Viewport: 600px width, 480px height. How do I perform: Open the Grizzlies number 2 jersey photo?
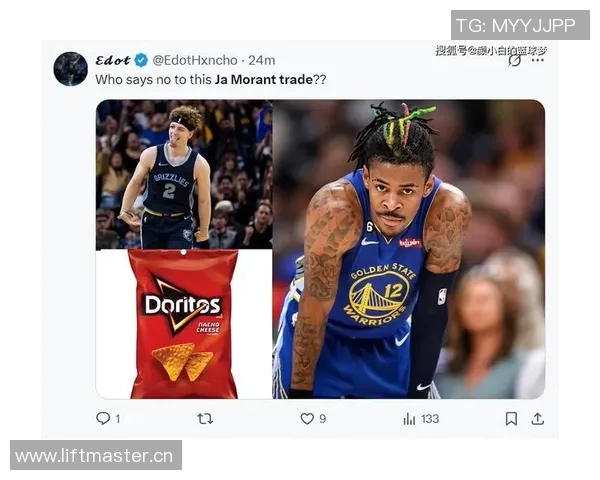click(x=184, y=175)
